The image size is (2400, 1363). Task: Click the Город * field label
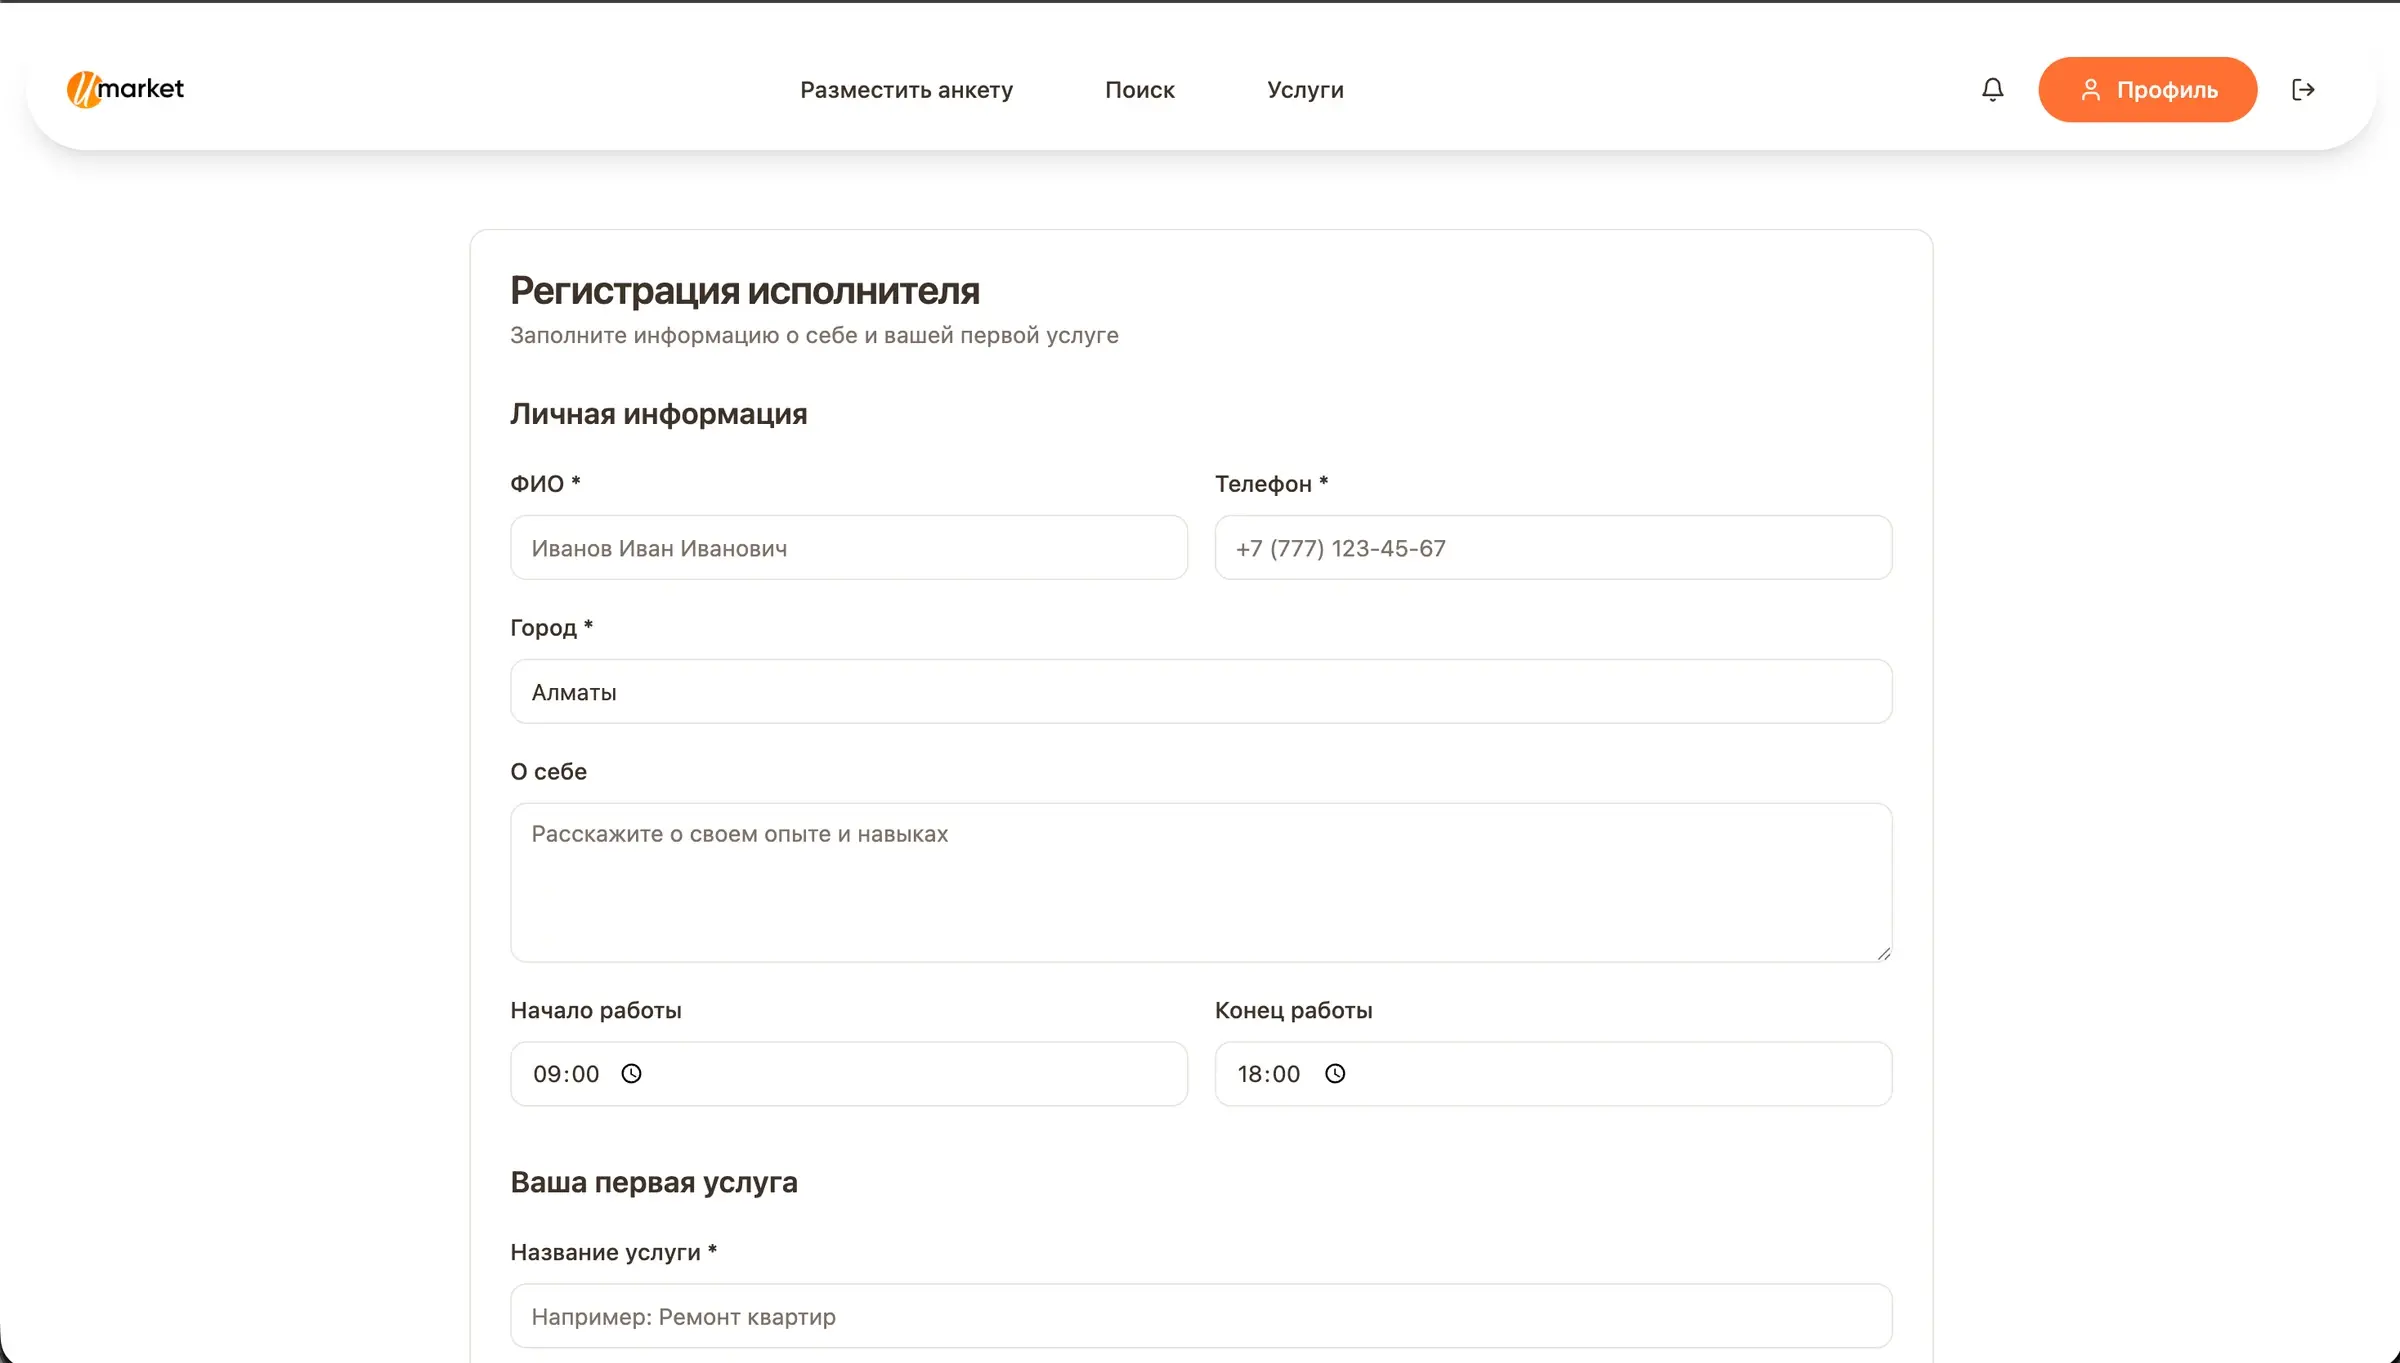click(x=552, y=628)
